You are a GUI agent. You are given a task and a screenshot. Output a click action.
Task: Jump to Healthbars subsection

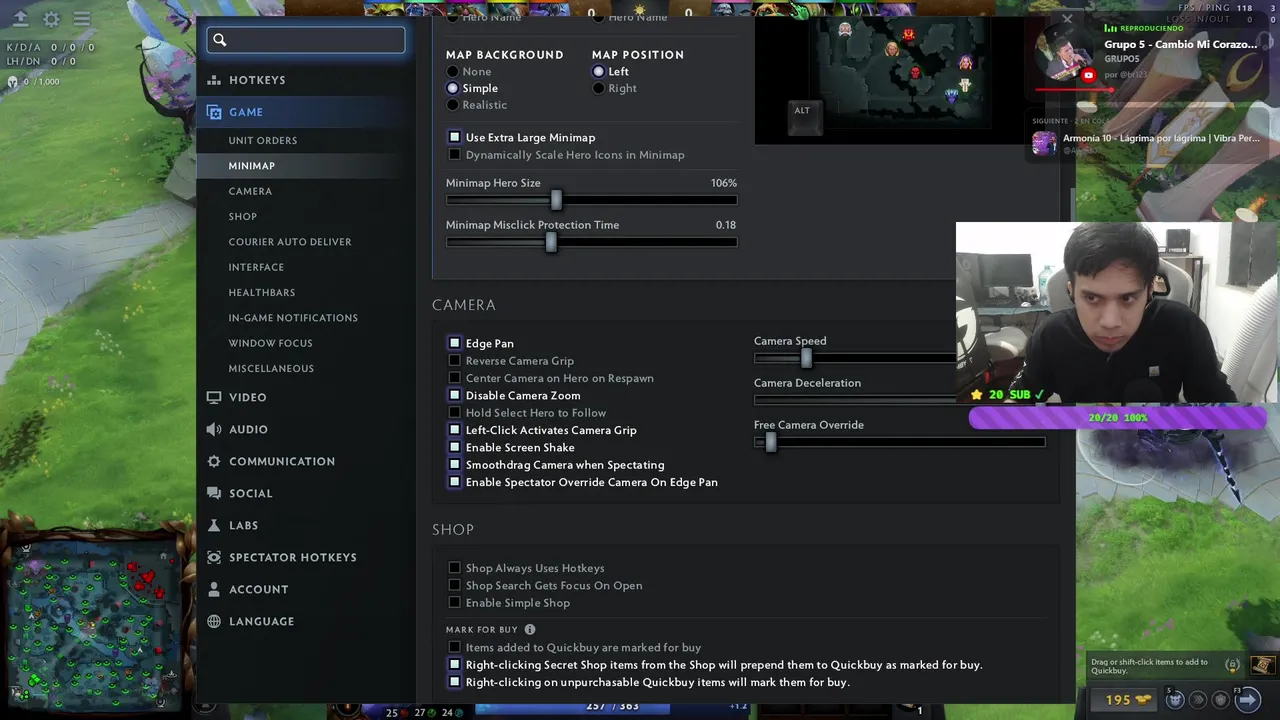click(x=262, y=292)
